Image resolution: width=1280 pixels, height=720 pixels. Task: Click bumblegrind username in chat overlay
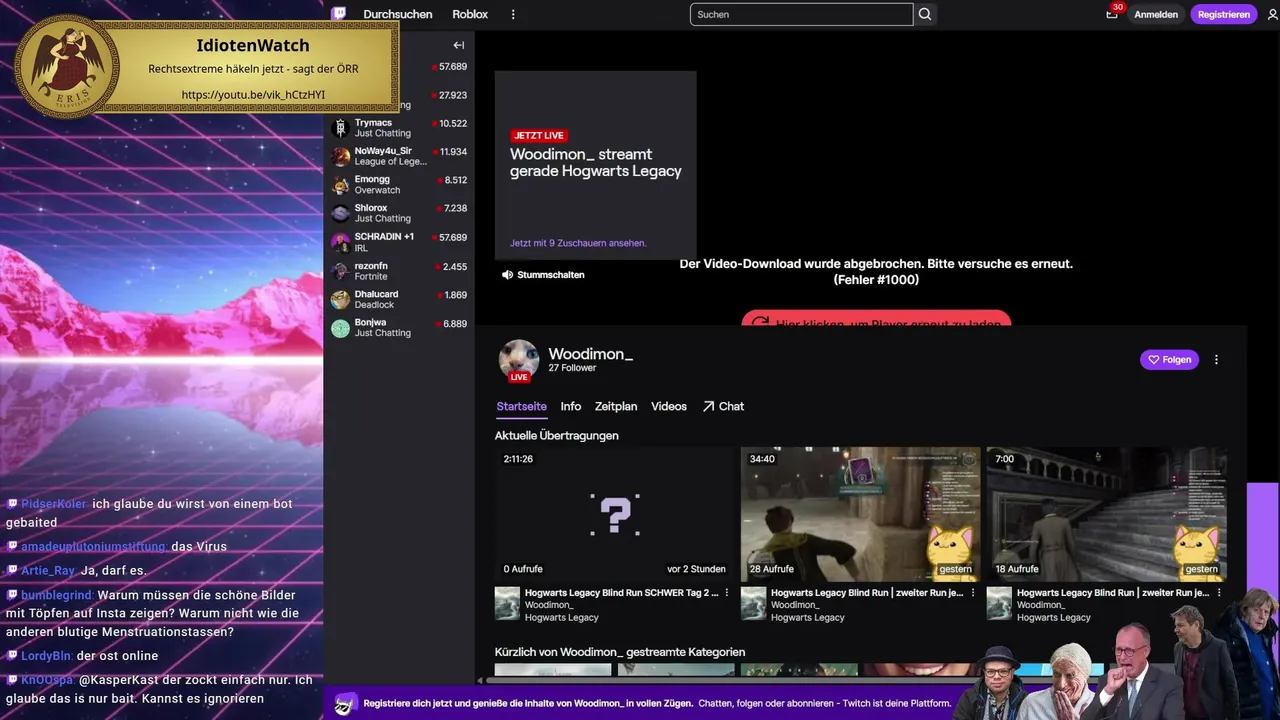click(57, 595)
